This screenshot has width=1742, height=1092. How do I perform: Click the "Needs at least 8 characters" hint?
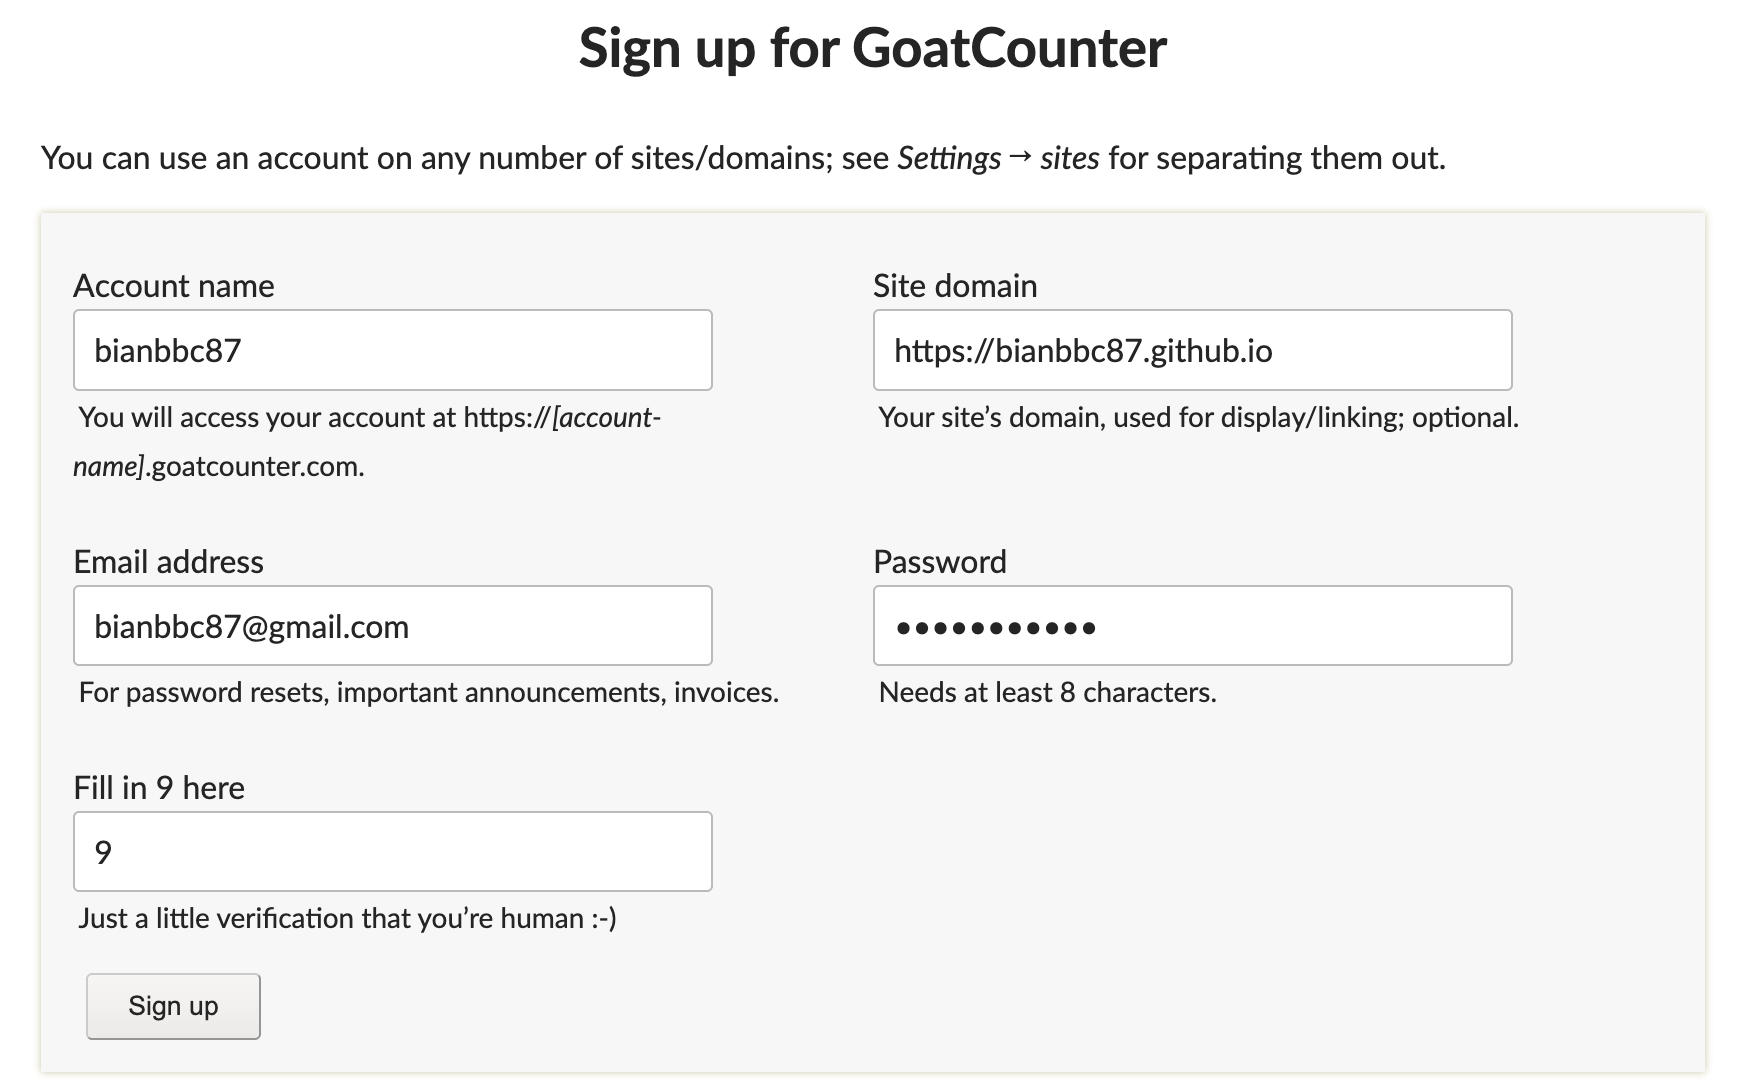pyautogui.click(x=1047, y=692)
